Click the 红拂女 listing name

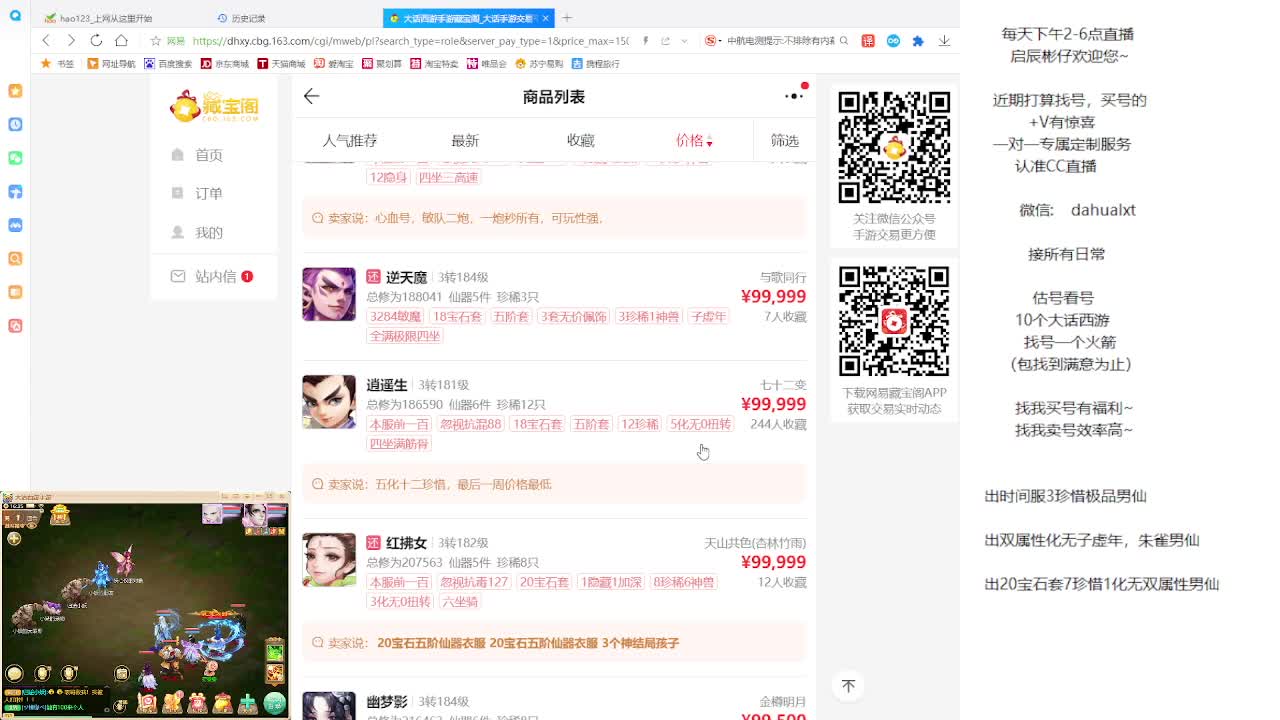[406, 543]
